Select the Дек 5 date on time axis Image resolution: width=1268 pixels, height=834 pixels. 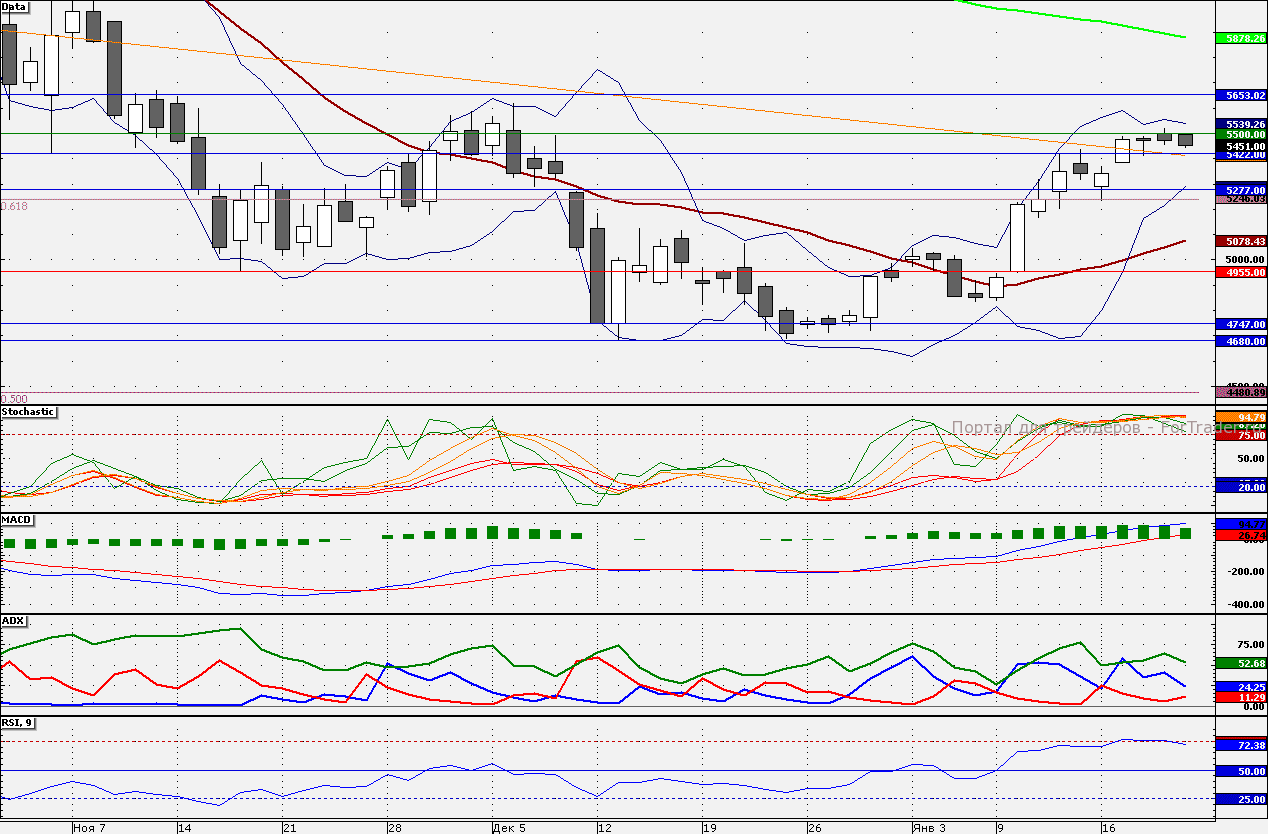point(509,828)
